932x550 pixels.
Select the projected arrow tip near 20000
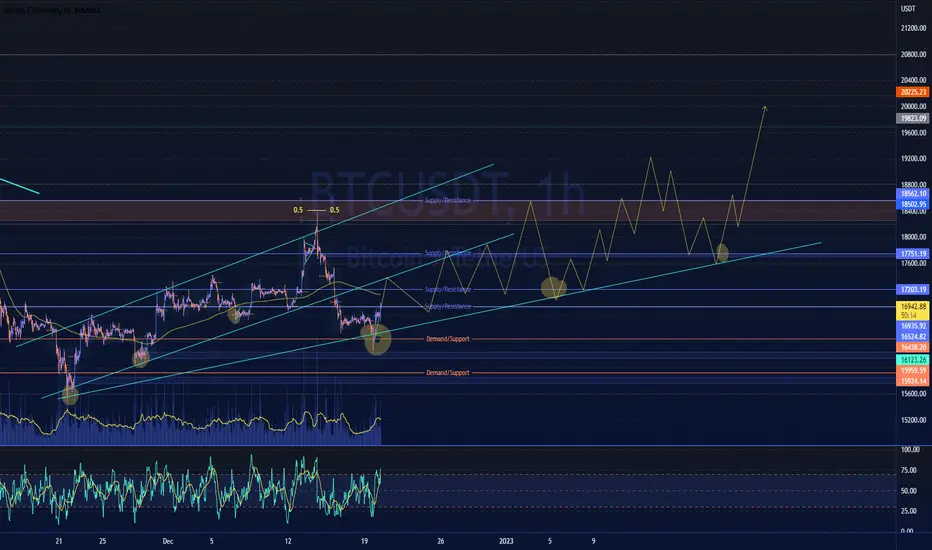(x=765, y=108)
